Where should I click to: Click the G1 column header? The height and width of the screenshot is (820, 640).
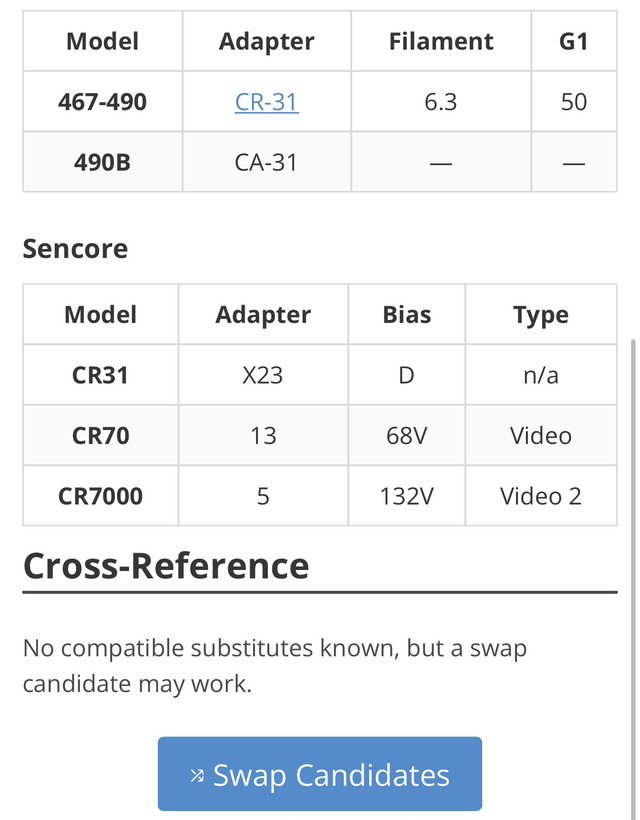[574, 41]
